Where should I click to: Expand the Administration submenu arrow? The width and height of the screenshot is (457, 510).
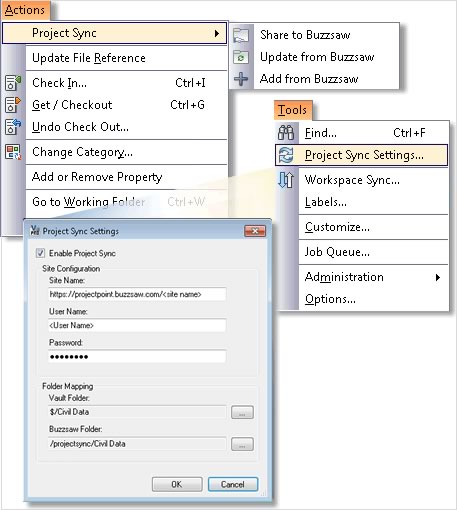(438, 277)
